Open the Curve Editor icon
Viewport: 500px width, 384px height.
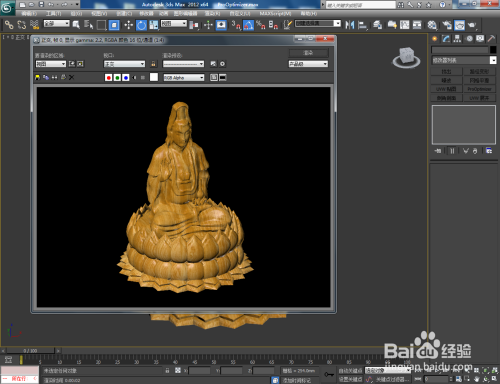coord(405,25)
